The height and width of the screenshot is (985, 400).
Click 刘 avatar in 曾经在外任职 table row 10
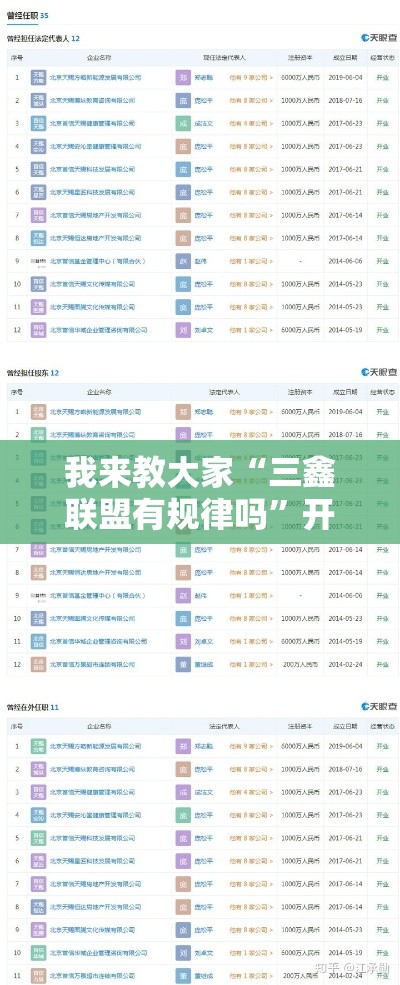click(182, 953)
